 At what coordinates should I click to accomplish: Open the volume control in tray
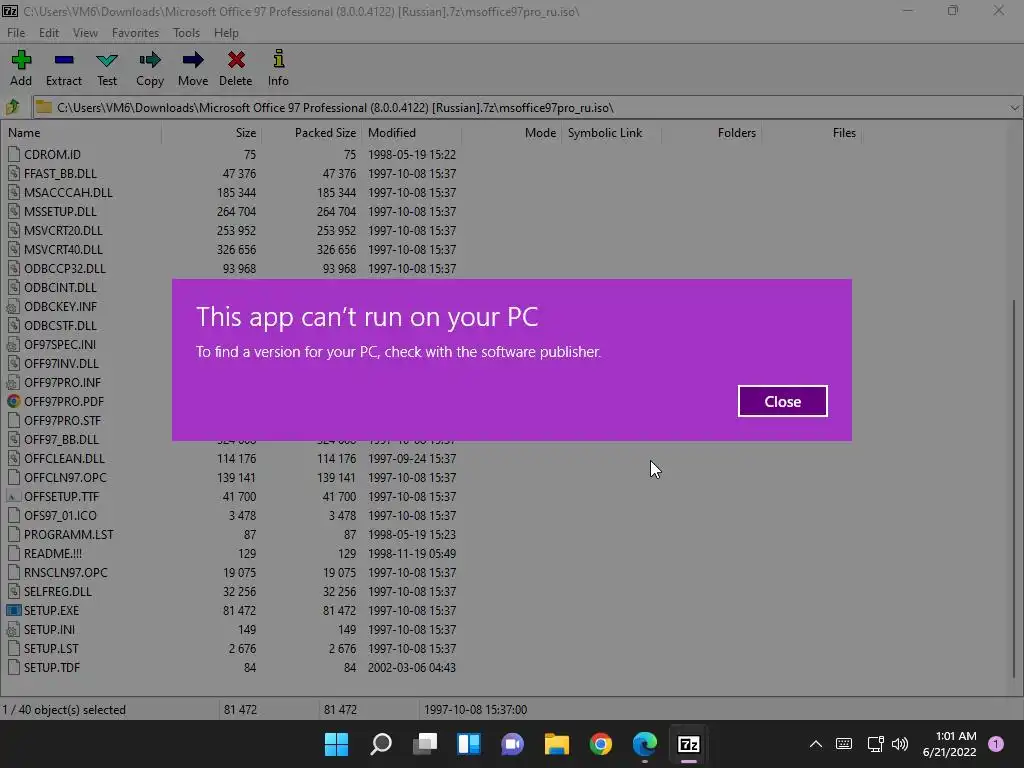900,744
